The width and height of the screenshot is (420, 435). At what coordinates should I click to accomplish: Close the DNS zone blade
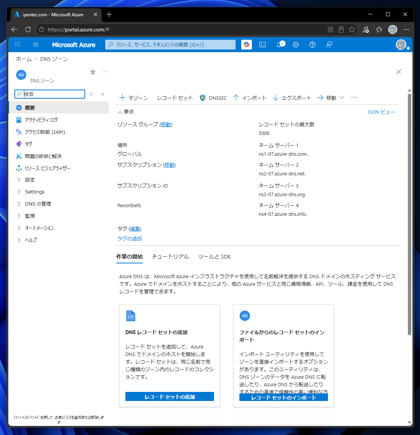pos(399,72)
